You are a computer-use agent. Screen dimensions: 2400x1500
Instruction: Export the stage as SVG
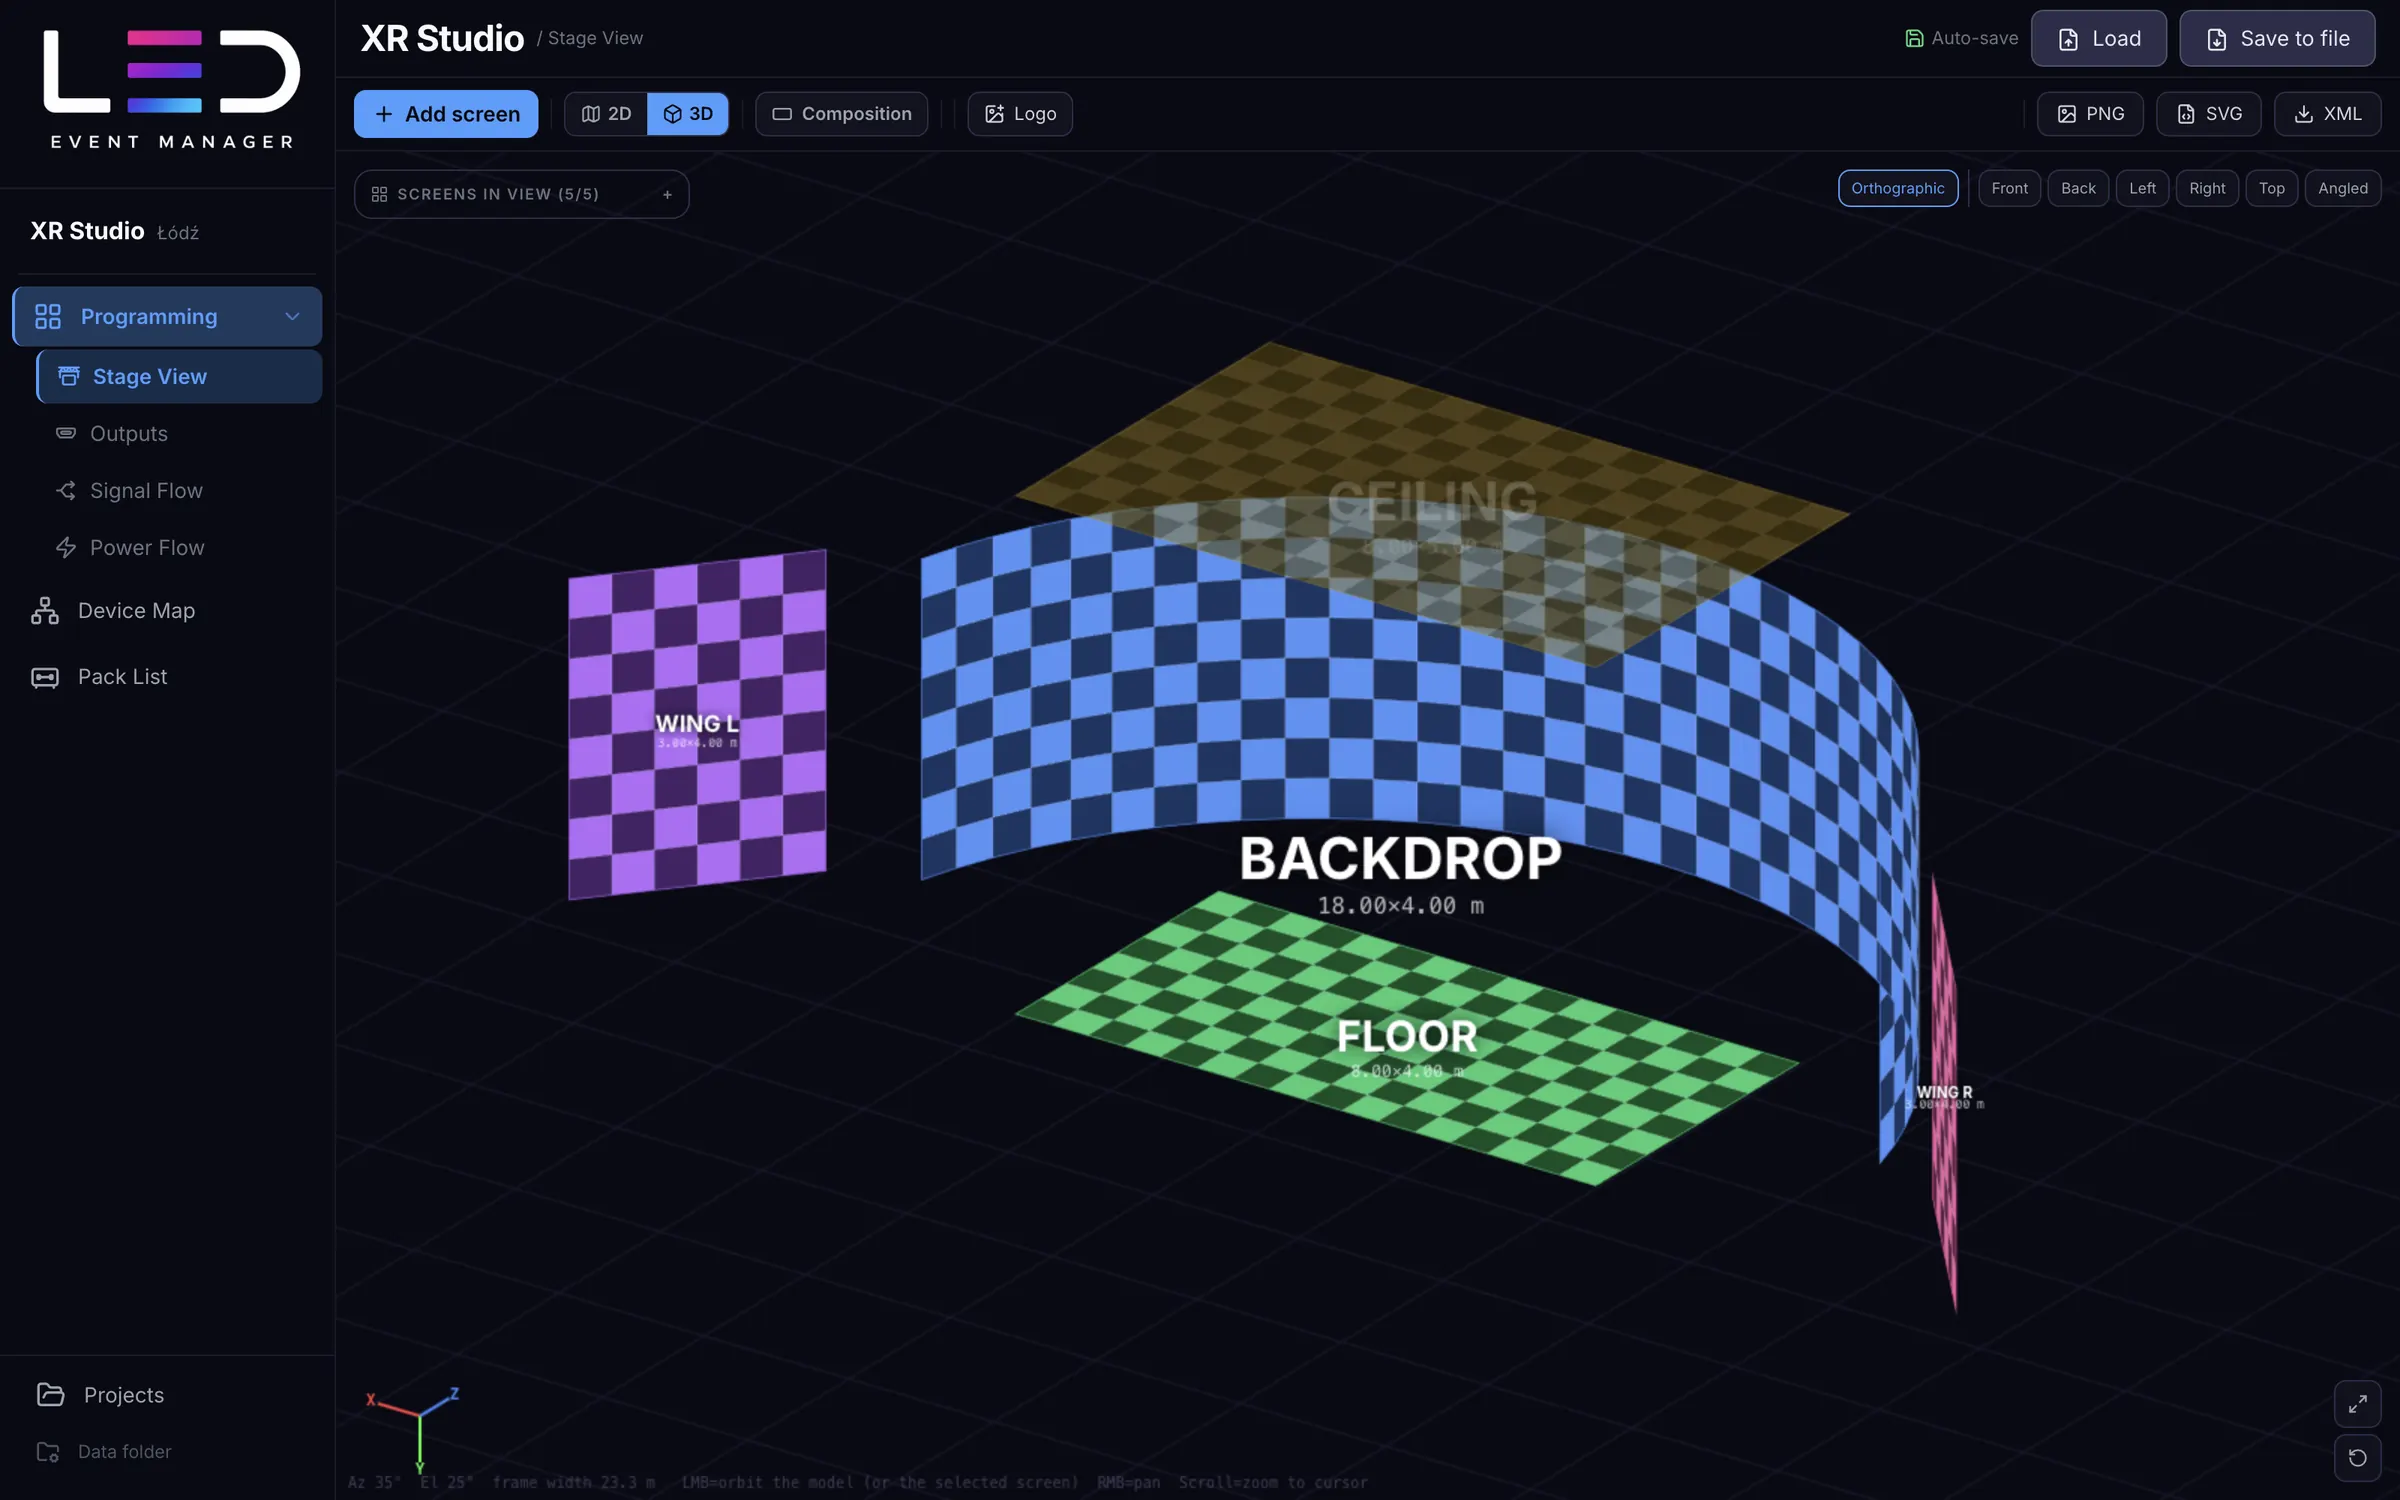[2209, 114]
